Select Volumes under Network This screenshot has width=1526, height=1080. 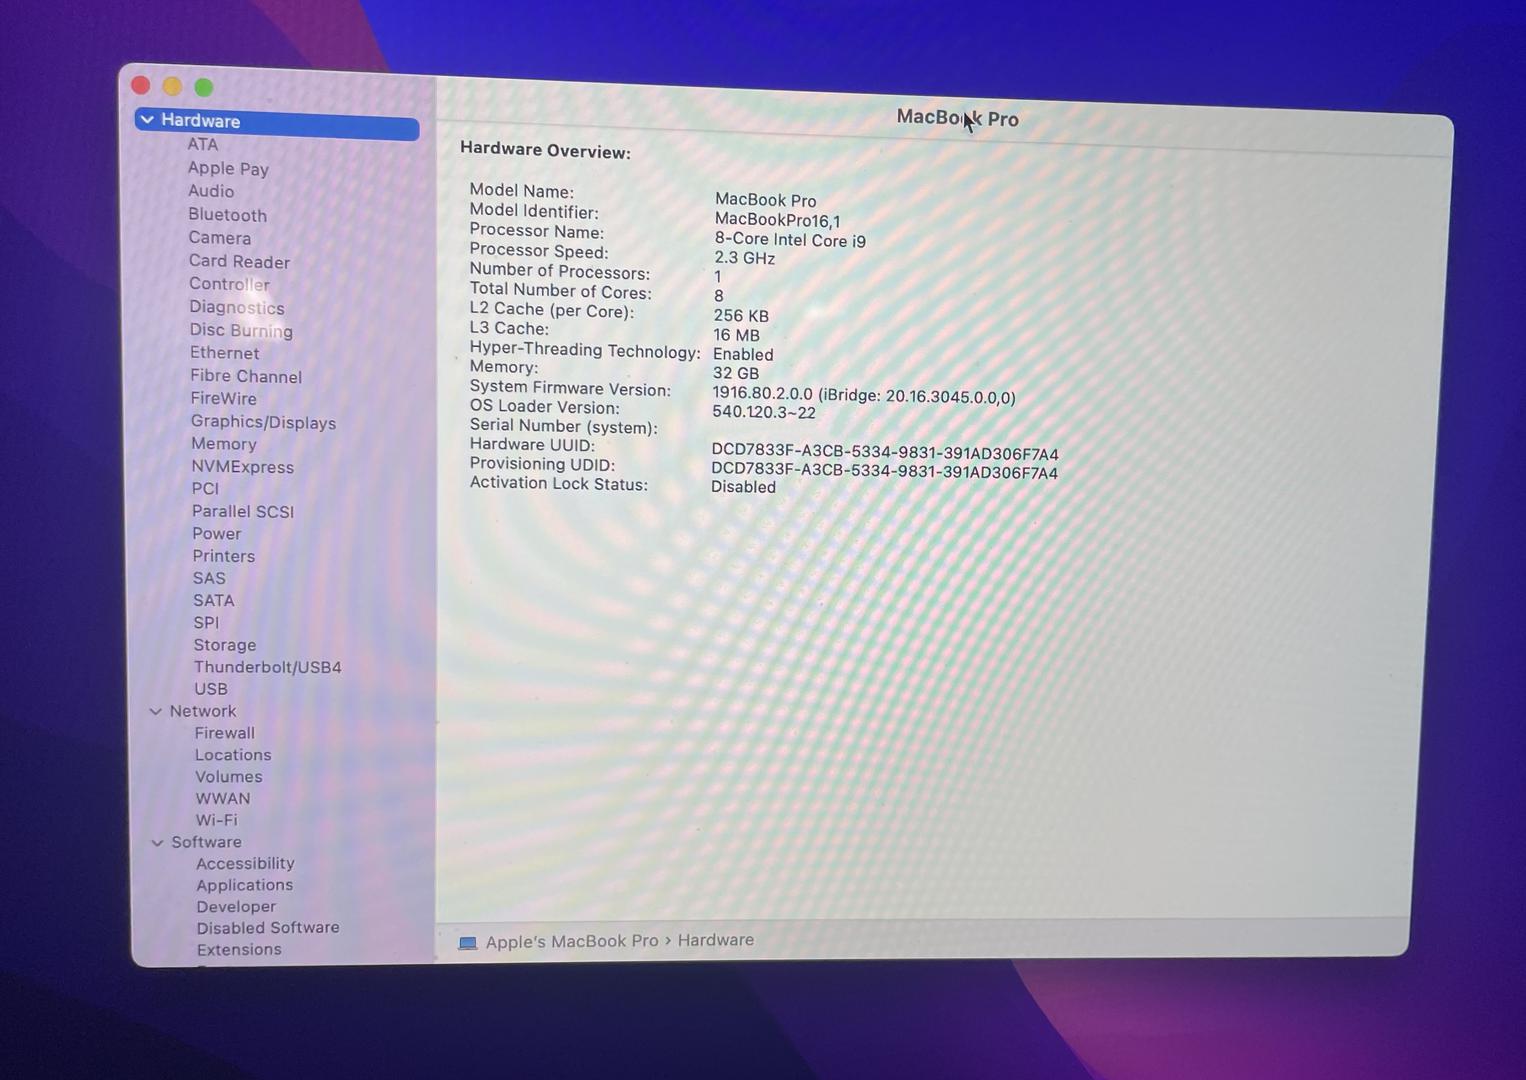[x=229, y=777]
